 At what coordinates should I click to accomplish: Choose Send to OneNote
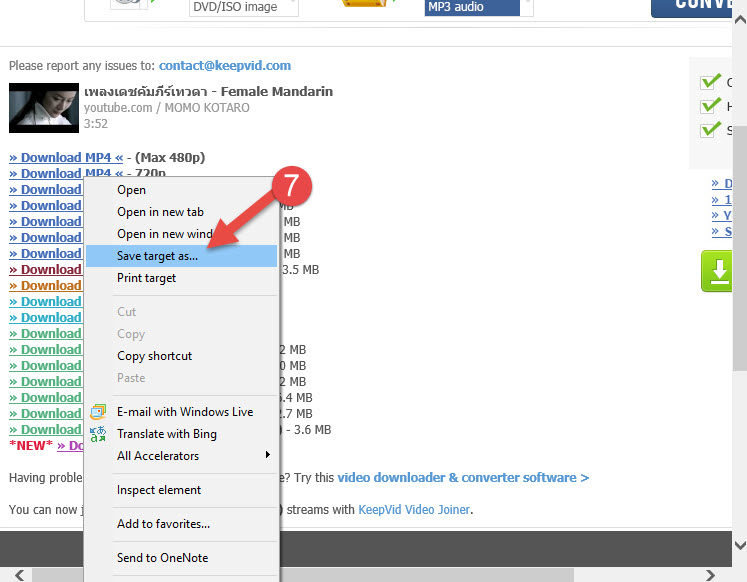181,558
